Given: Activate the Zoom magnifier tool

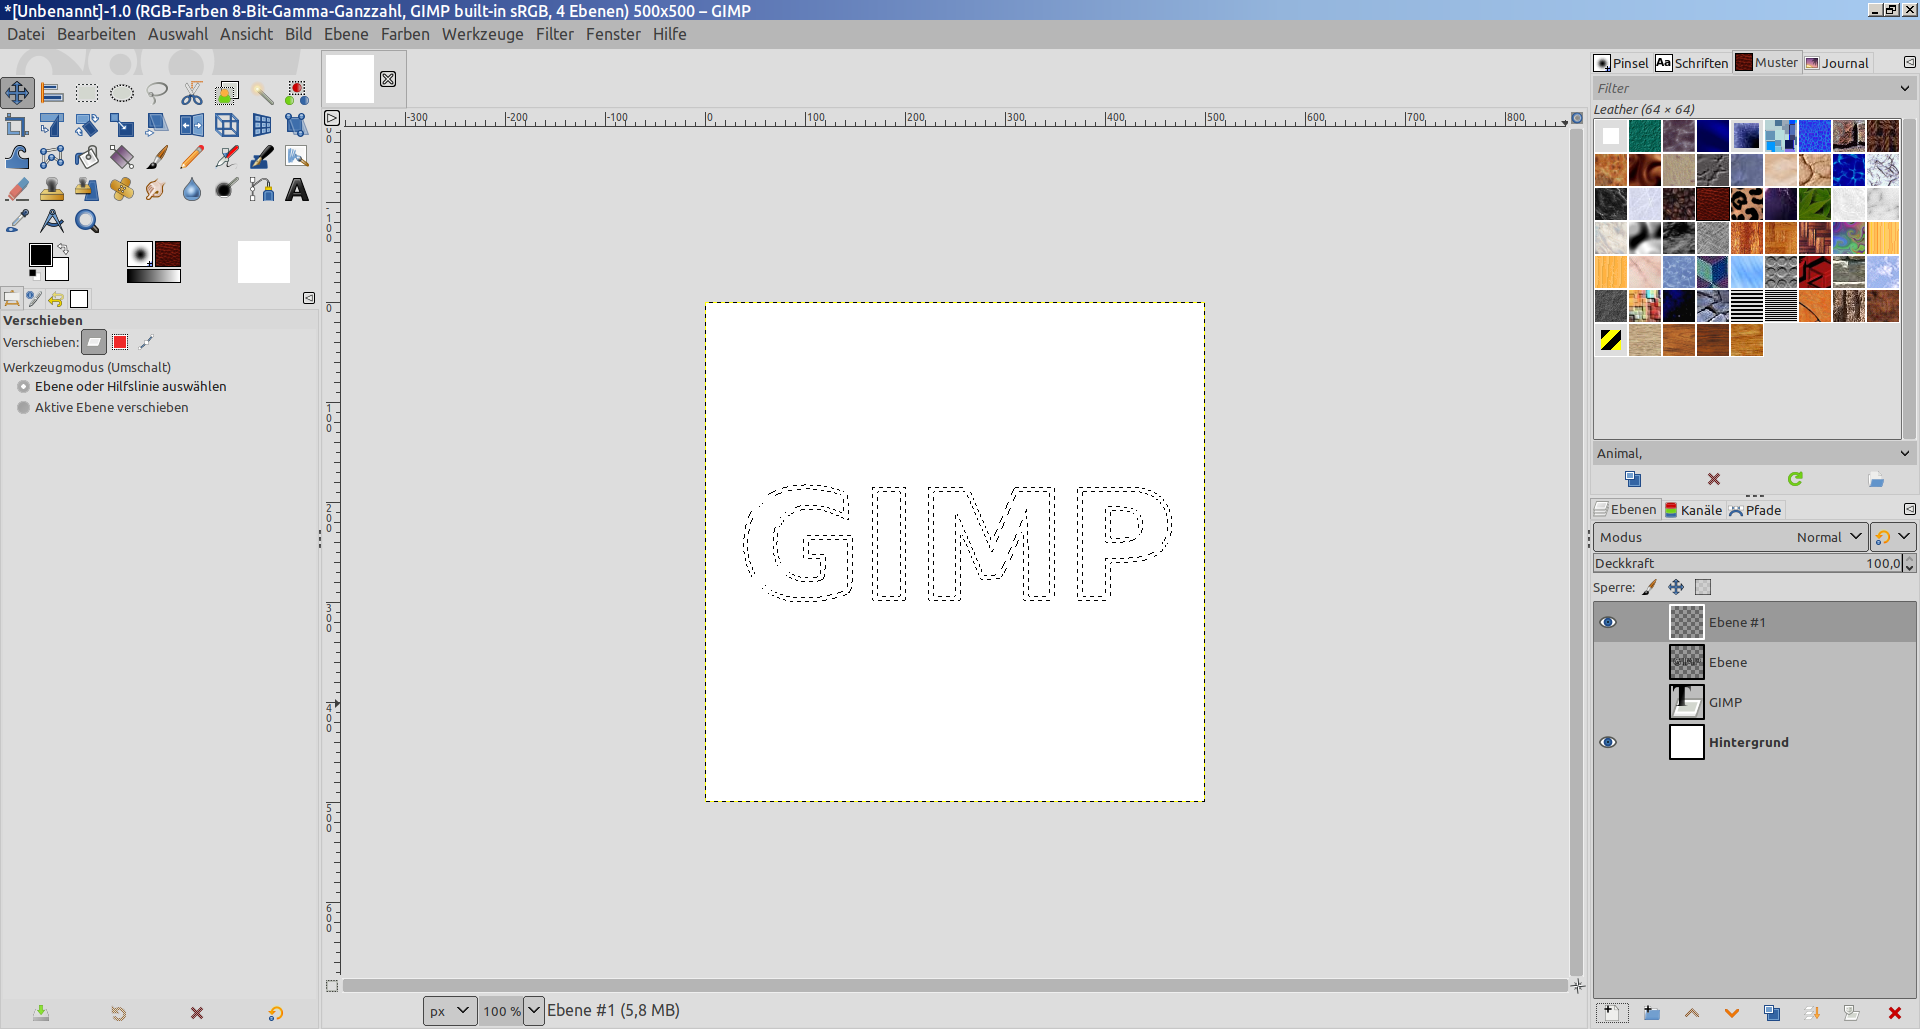Looking at the screenshot, I should pyautogui.click(x=87, y=221).
